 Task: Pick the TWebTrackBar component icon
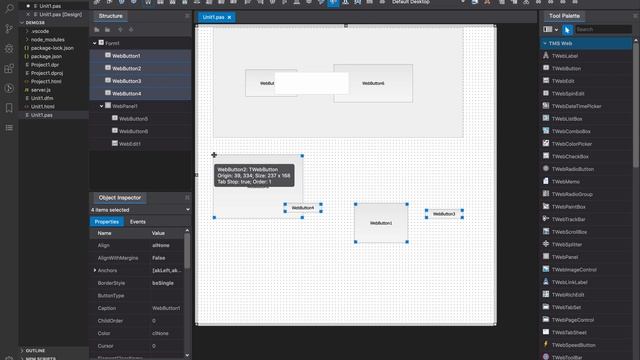tap(546, 219)
